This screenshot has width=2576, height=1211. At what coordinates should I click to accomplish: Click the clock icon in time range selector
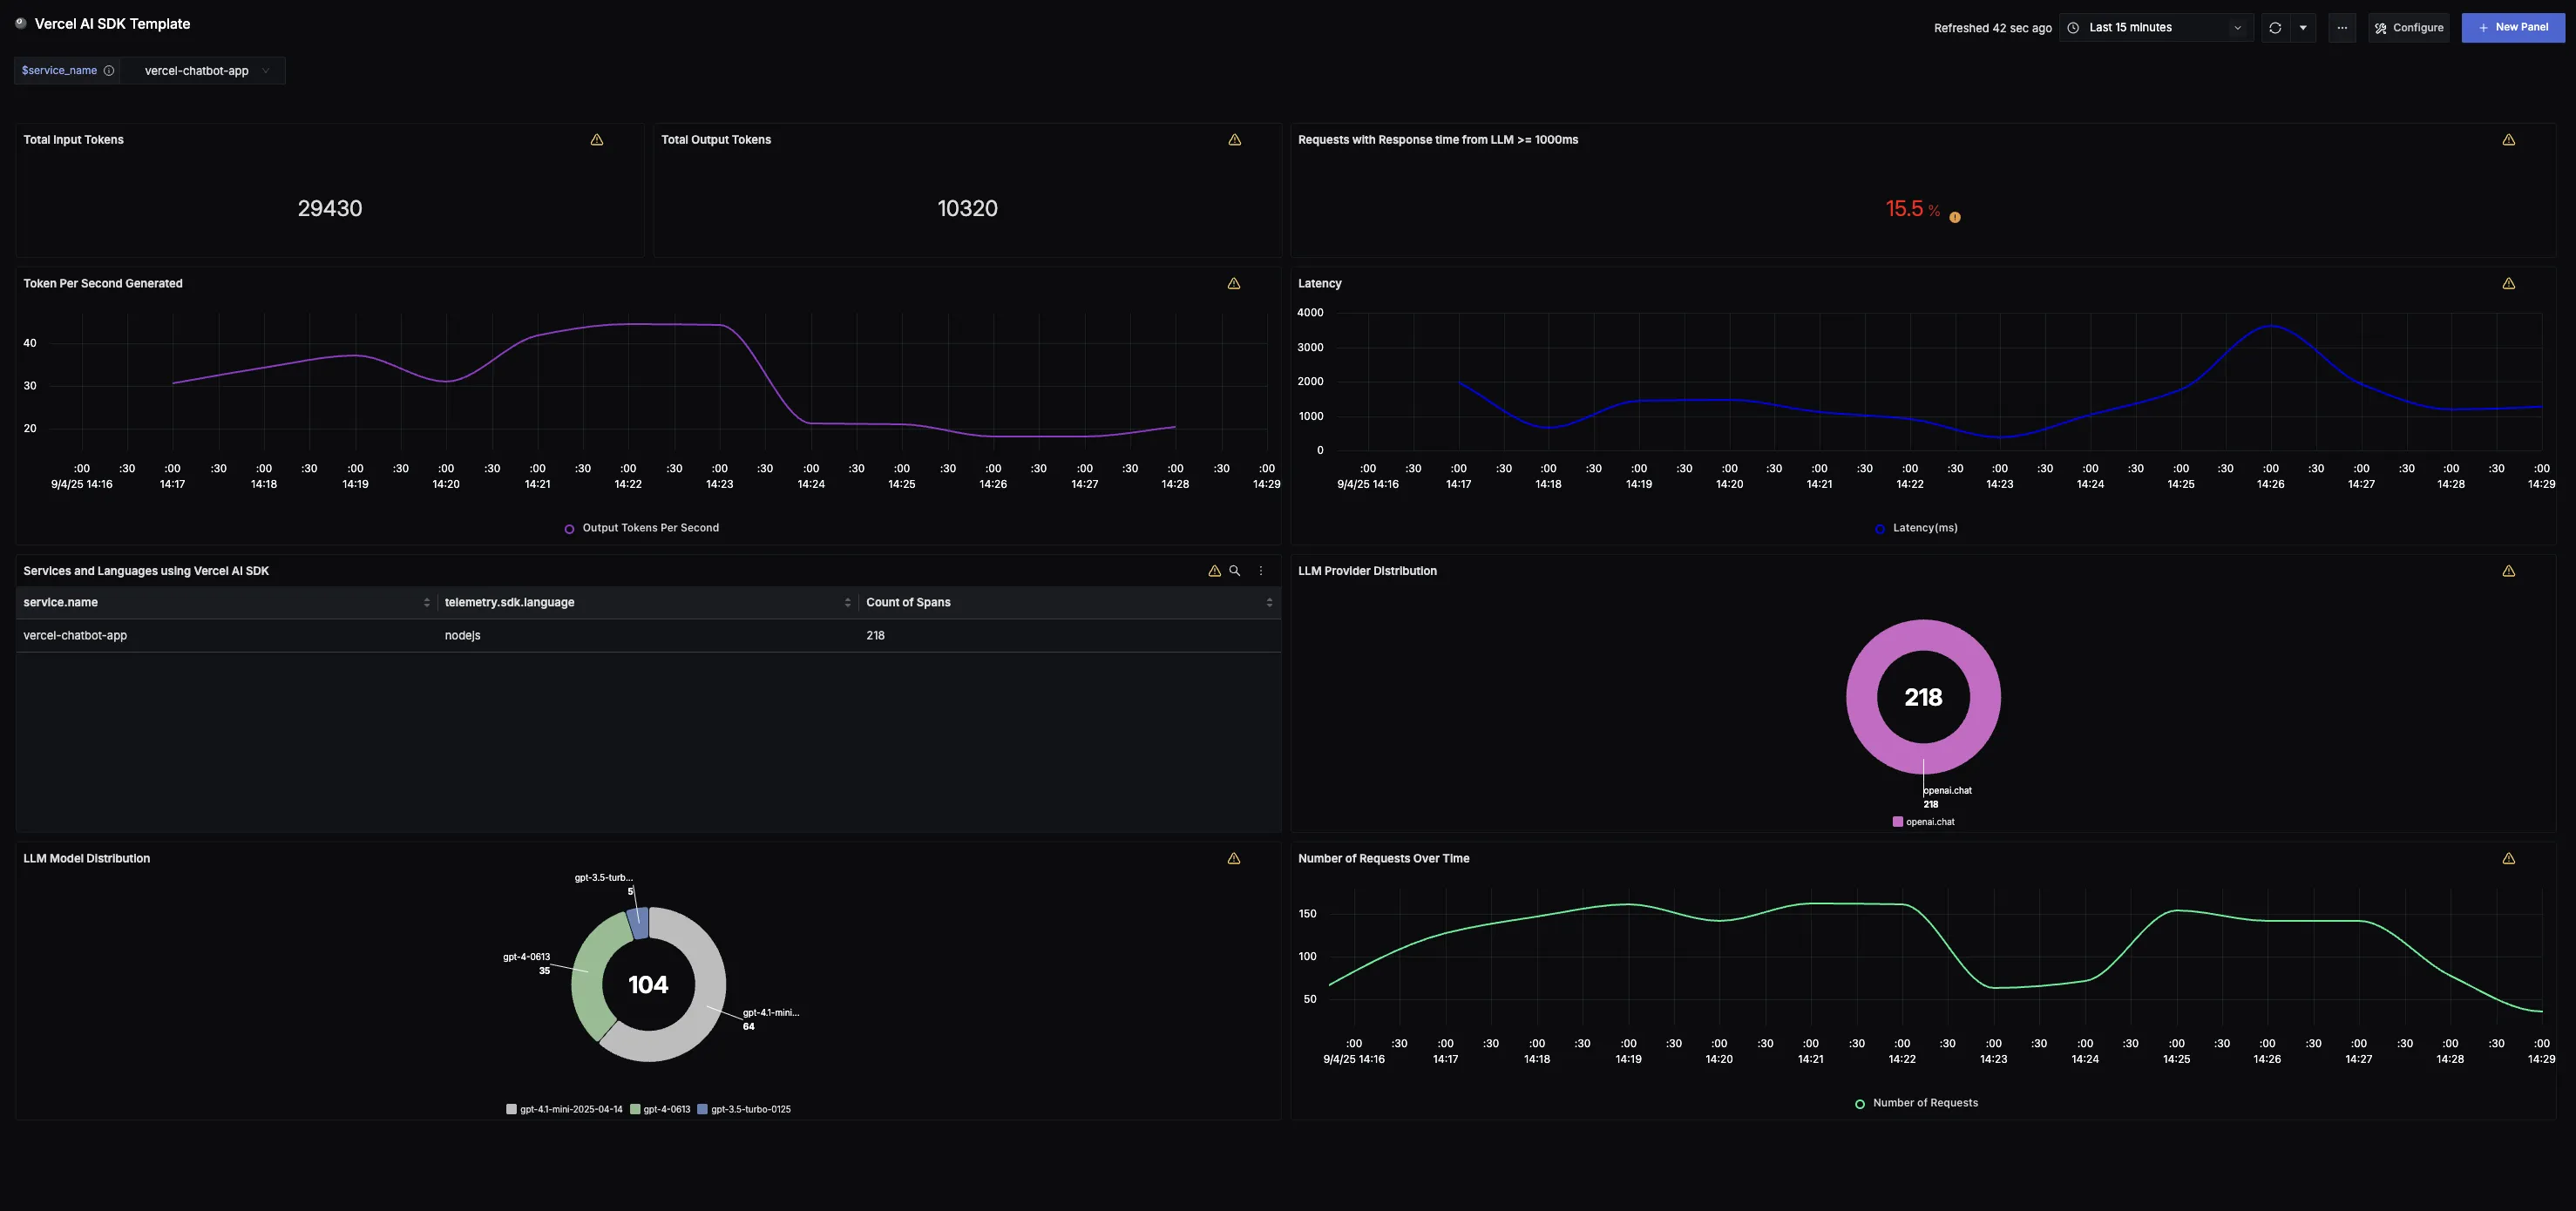click(x=2073, y=28)
